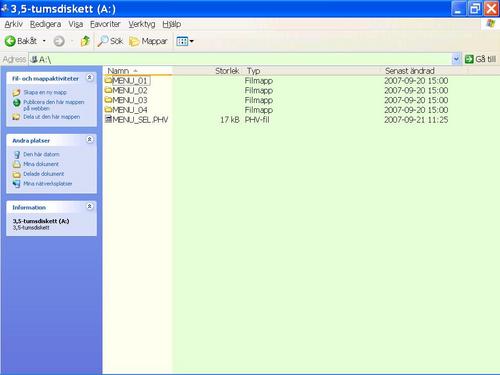
Task: Select the MENU_04 folder icon
Action: 108,109
